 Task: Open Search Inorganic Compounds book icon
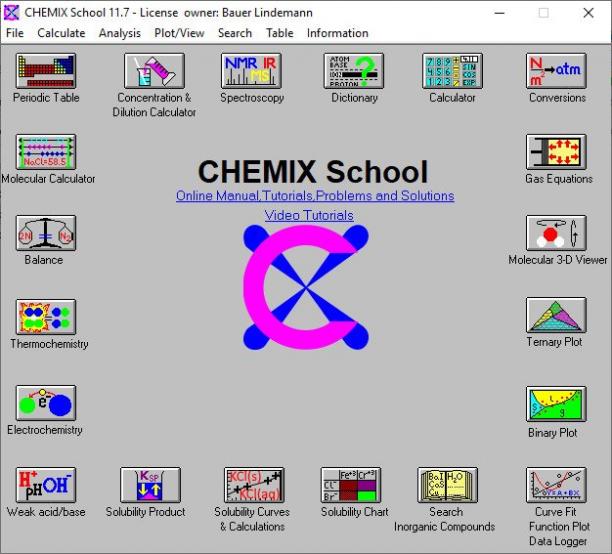(447, 485)
